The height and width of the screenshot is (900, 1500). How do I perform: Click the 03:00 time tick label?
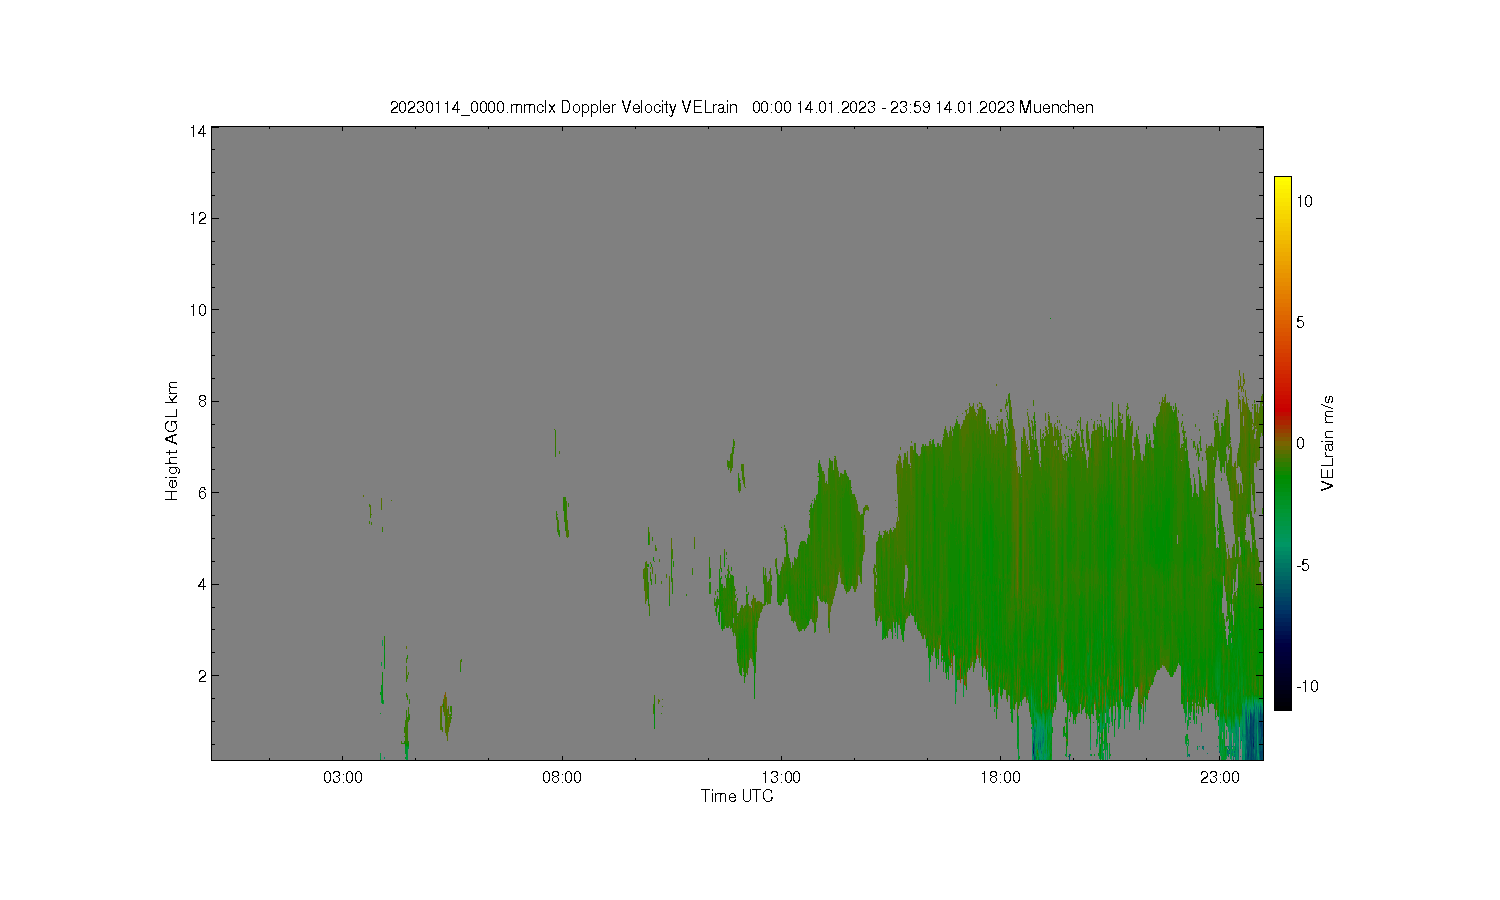(343, 778)
